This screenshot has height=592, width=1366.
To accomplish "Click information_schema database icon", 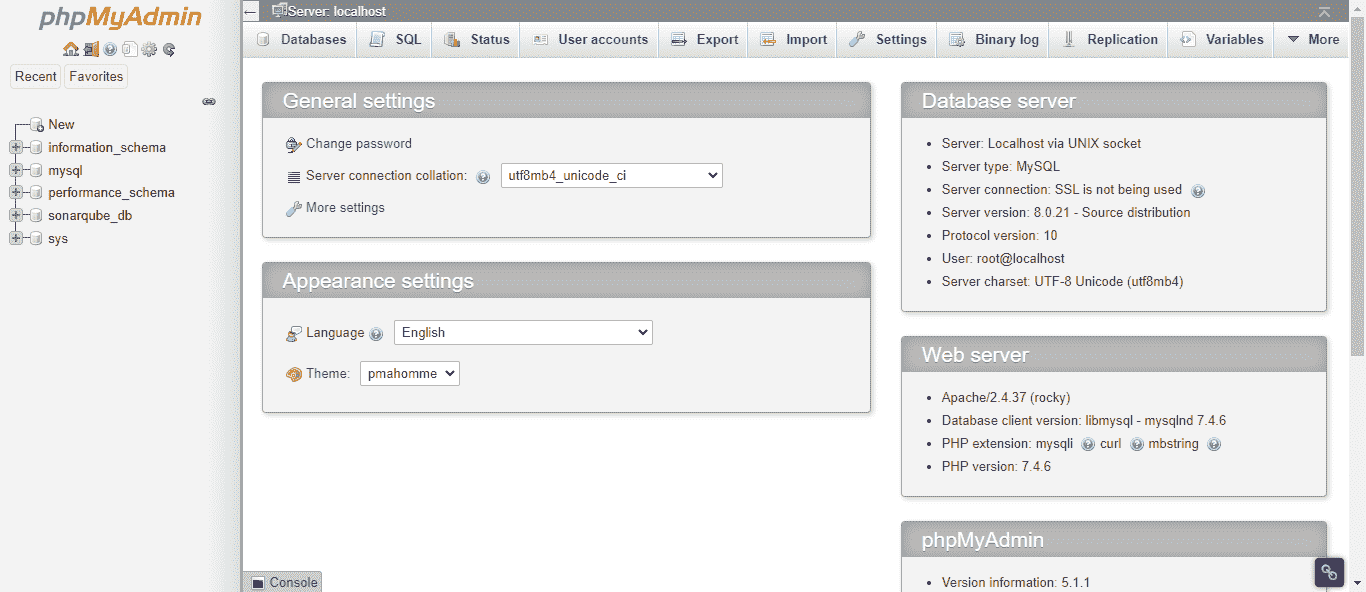I will [37, 147].
